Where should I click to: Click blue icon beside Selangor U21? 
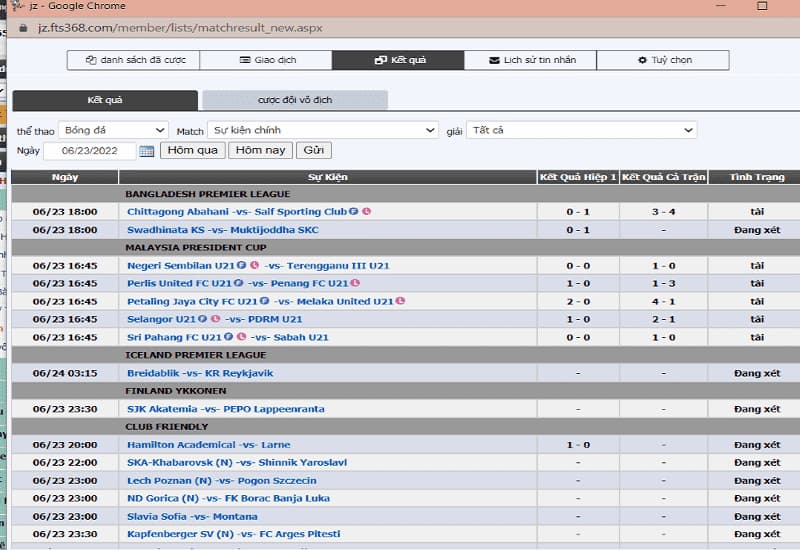pos(203,318)
